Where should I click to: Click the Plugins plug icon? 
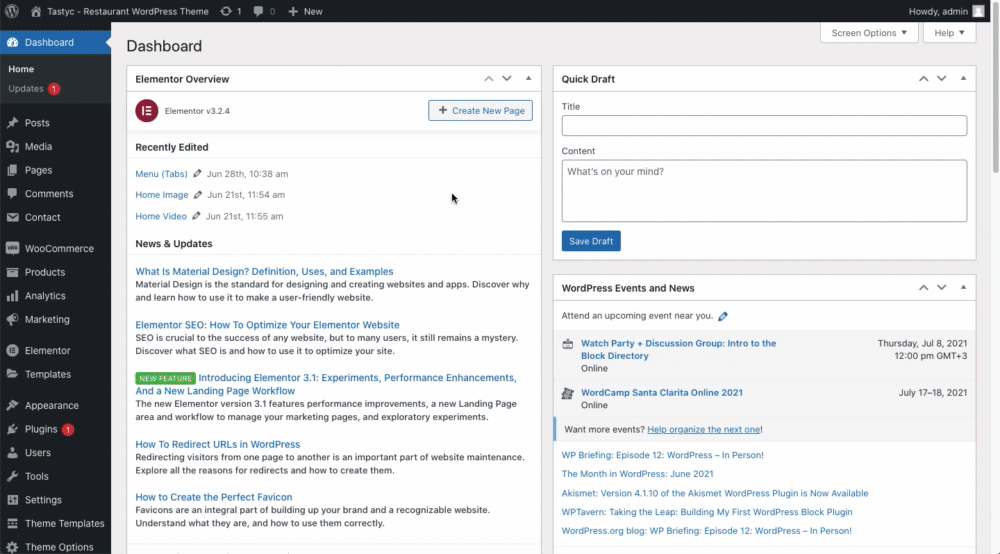pyautogui.click(x=12, y=429)
